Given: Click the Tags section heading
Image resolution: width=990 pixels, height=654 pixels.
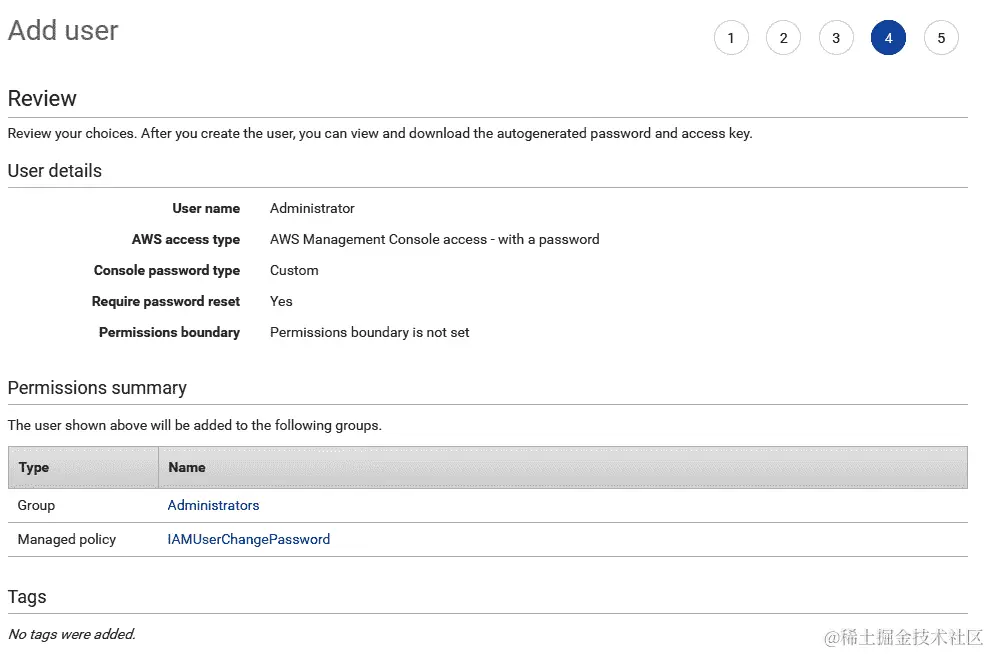Looking at the screenshot, I should click(x=27, y=597).
